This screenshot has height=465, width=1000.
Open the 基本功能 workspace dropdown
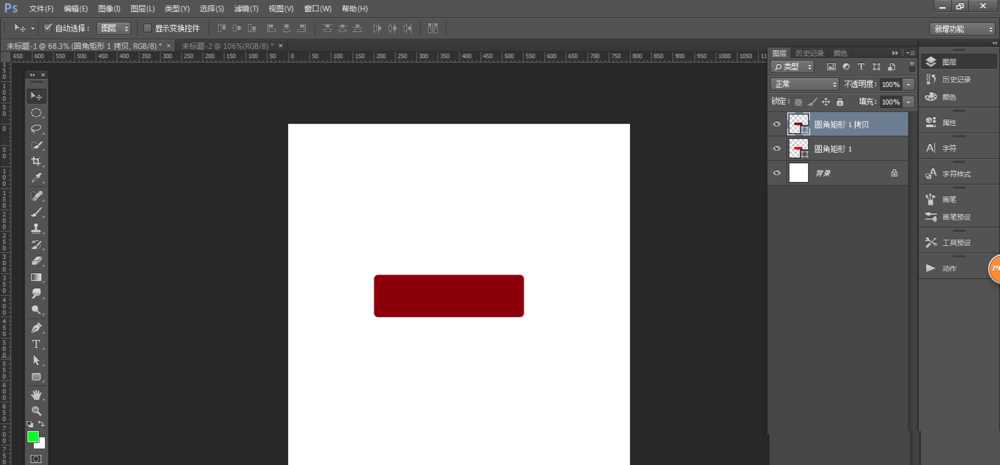pos(962,29)
